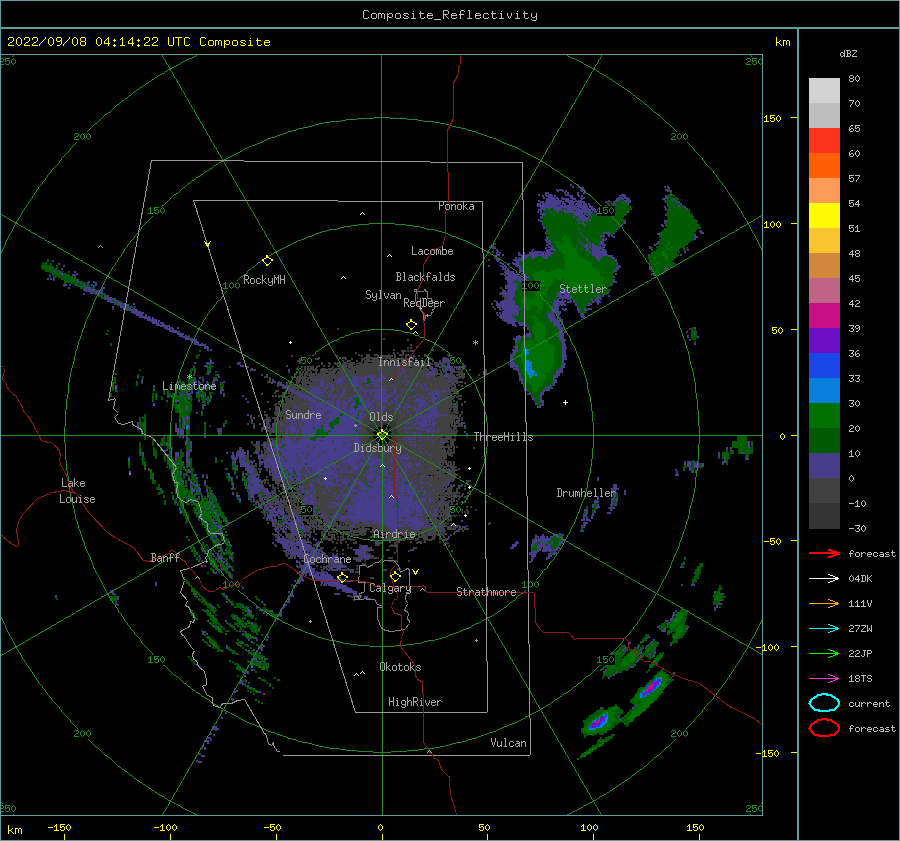
Task: Click the Stettler label on the map
Action: [x=583, y=289]
